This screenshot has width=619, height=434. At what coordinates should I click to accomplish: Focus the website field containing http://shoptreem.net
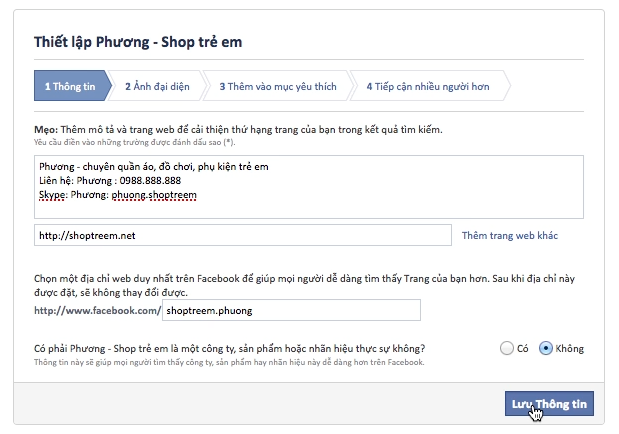(243, 235)
